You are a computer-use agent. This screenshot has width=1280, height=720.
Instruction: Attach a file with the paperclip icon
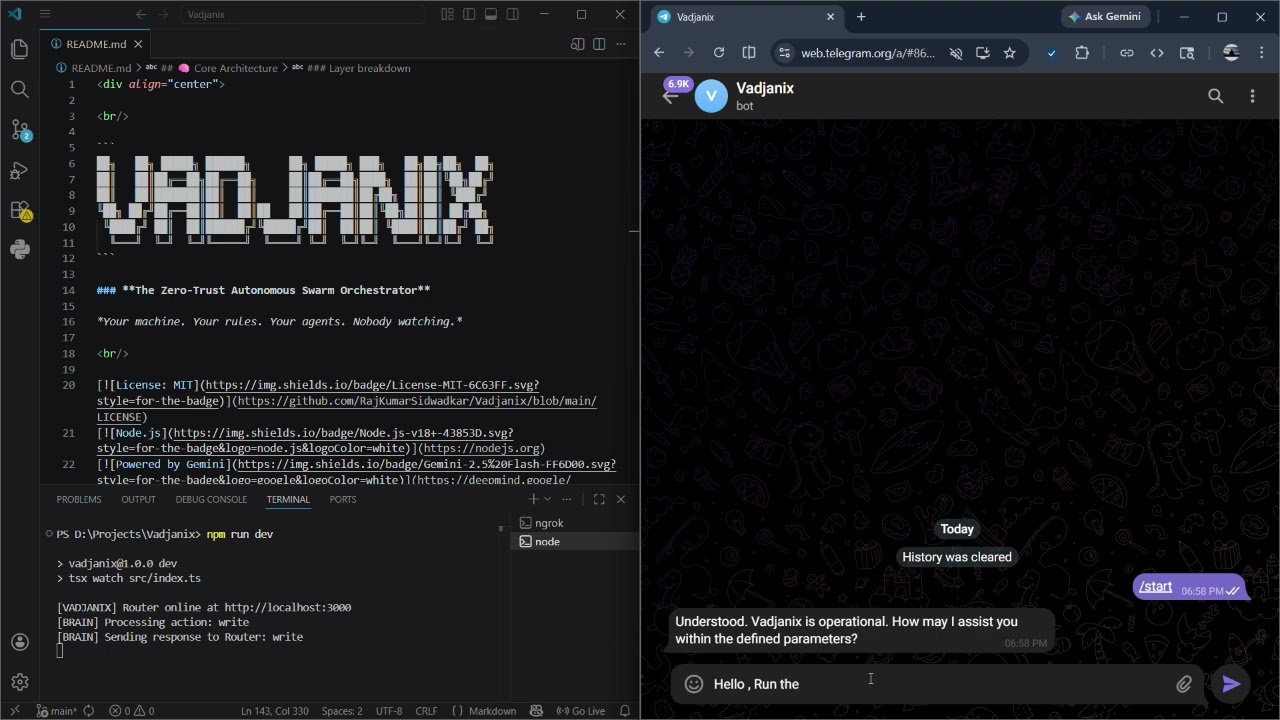point(1184,684)
